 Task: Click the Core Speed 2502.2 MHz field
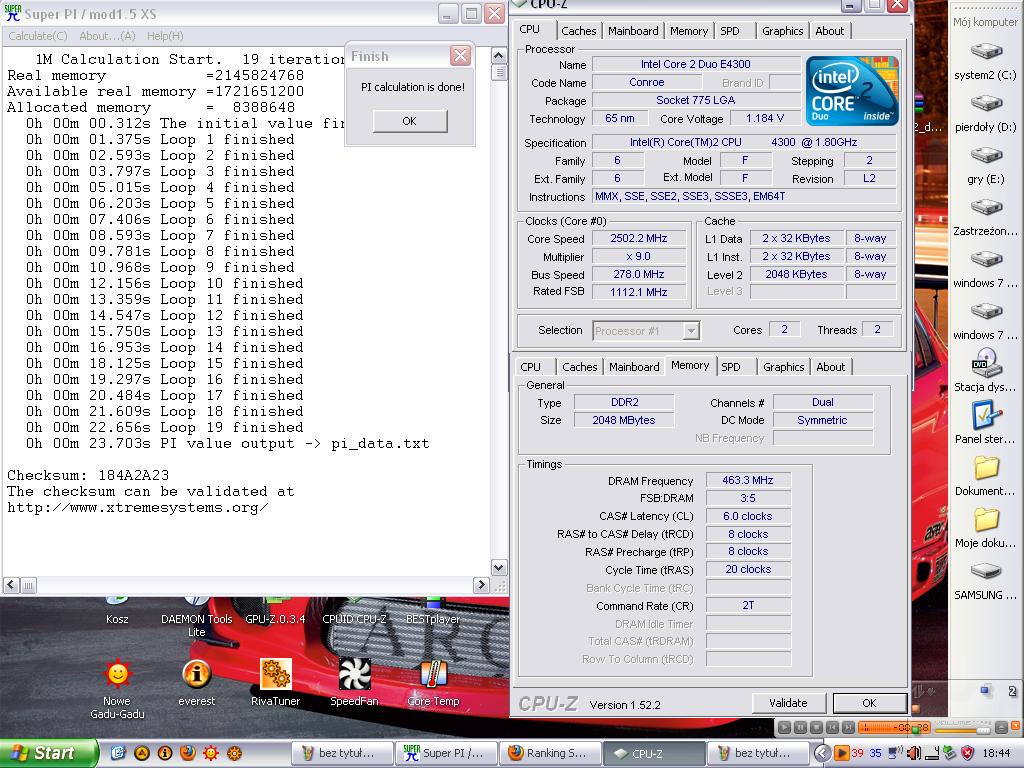639,238
